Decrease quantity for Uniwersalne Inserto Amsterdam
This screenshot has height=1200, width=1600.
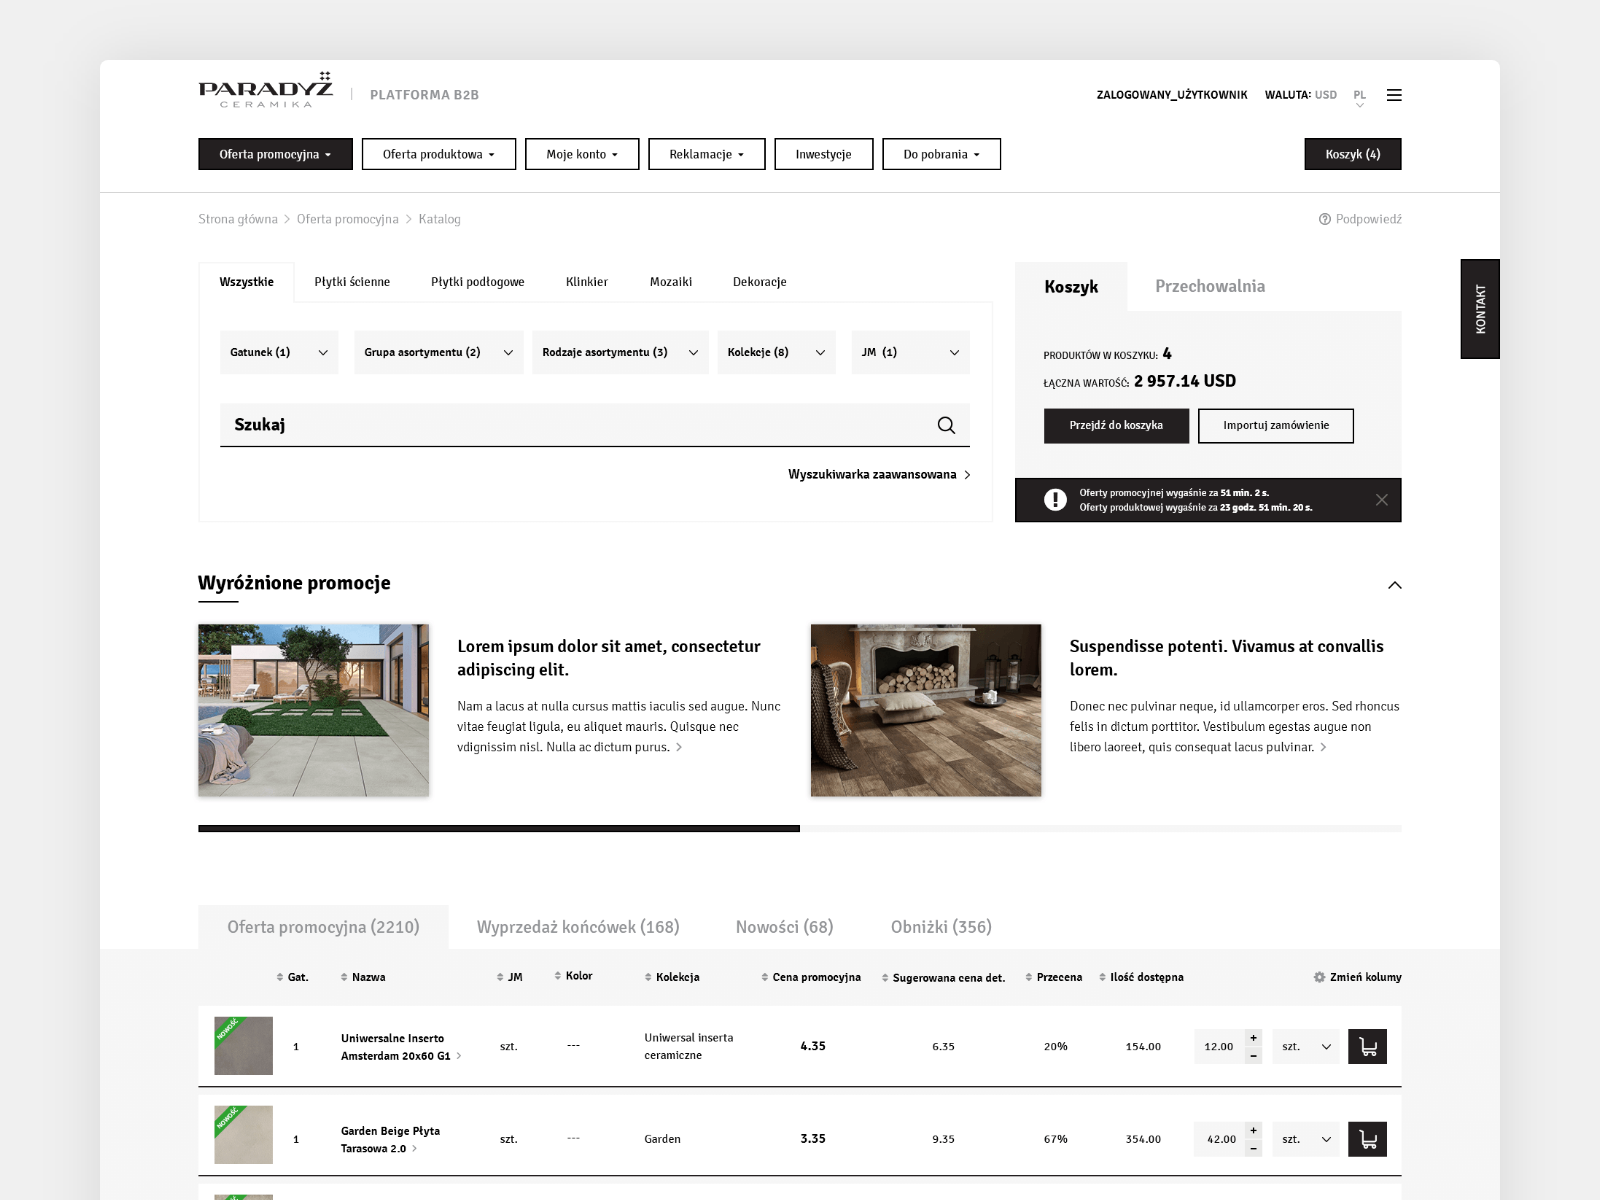(1253, 1056)
